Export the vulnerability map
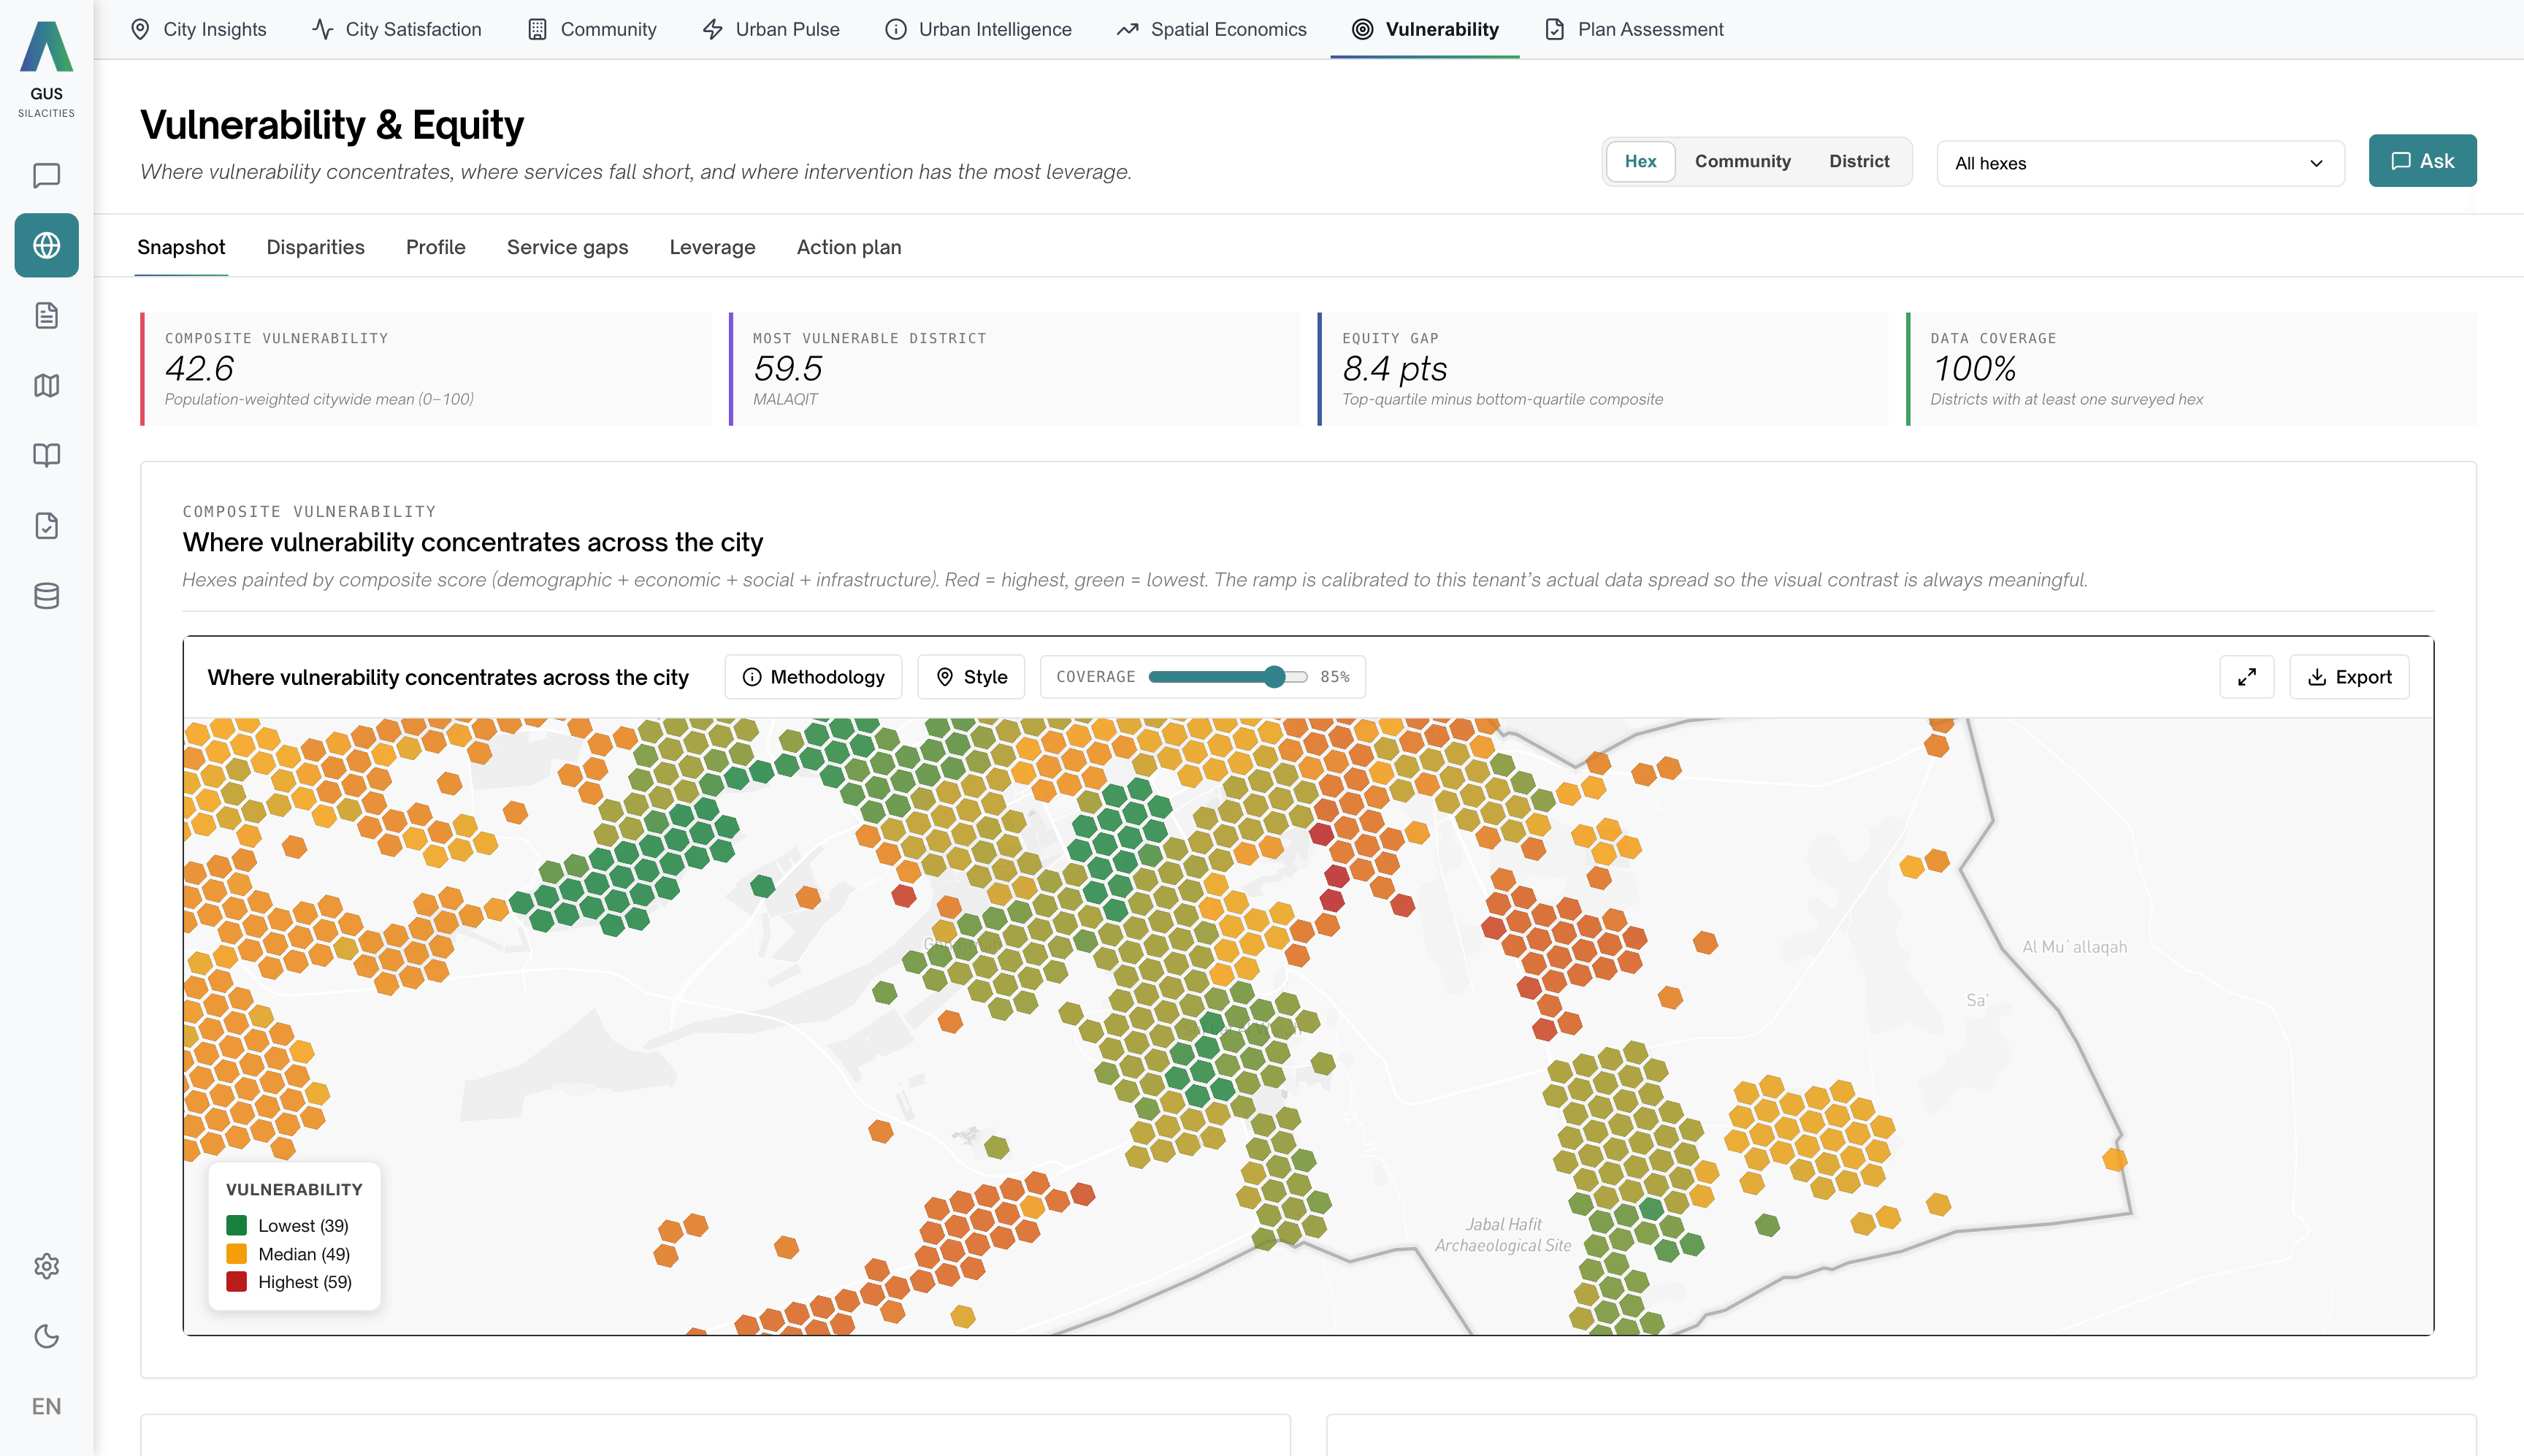Viewport: 2524px width, 1456px height. [2349, 677]
